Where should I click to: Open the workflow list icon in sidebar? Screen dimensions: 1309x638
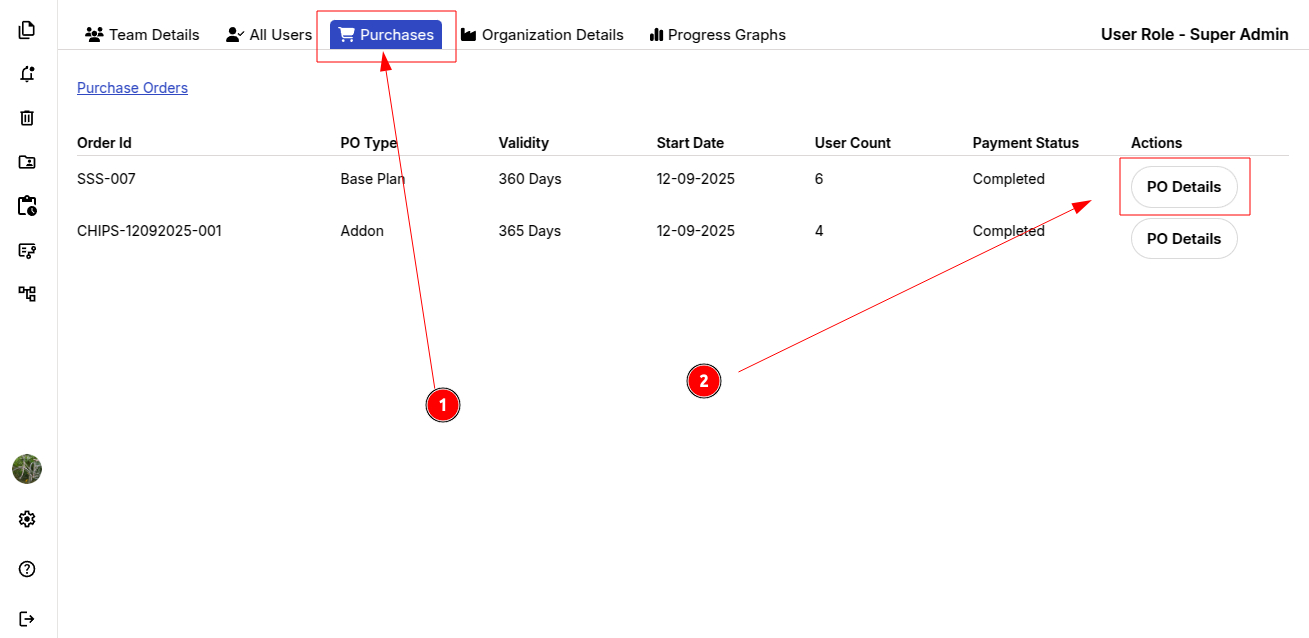tap(27, 250)
